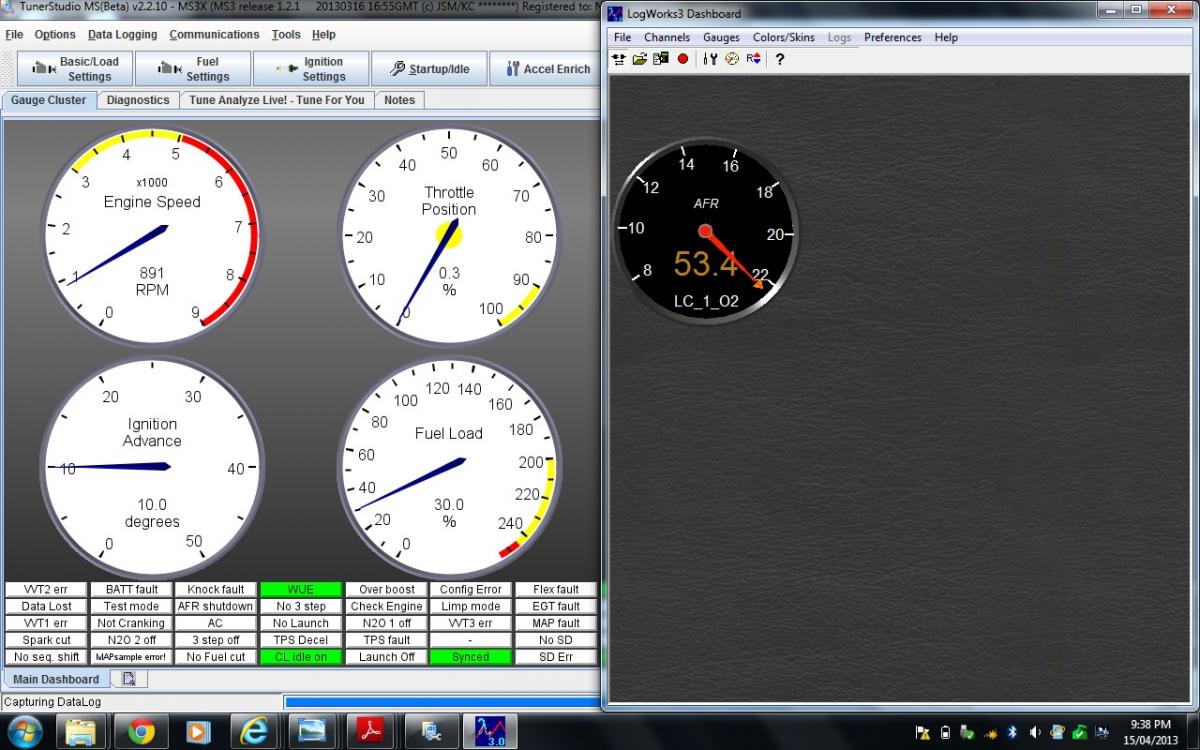
Task: Click the gauge dial icon in LogWorks toolbar
Action: tap(732, 59)
